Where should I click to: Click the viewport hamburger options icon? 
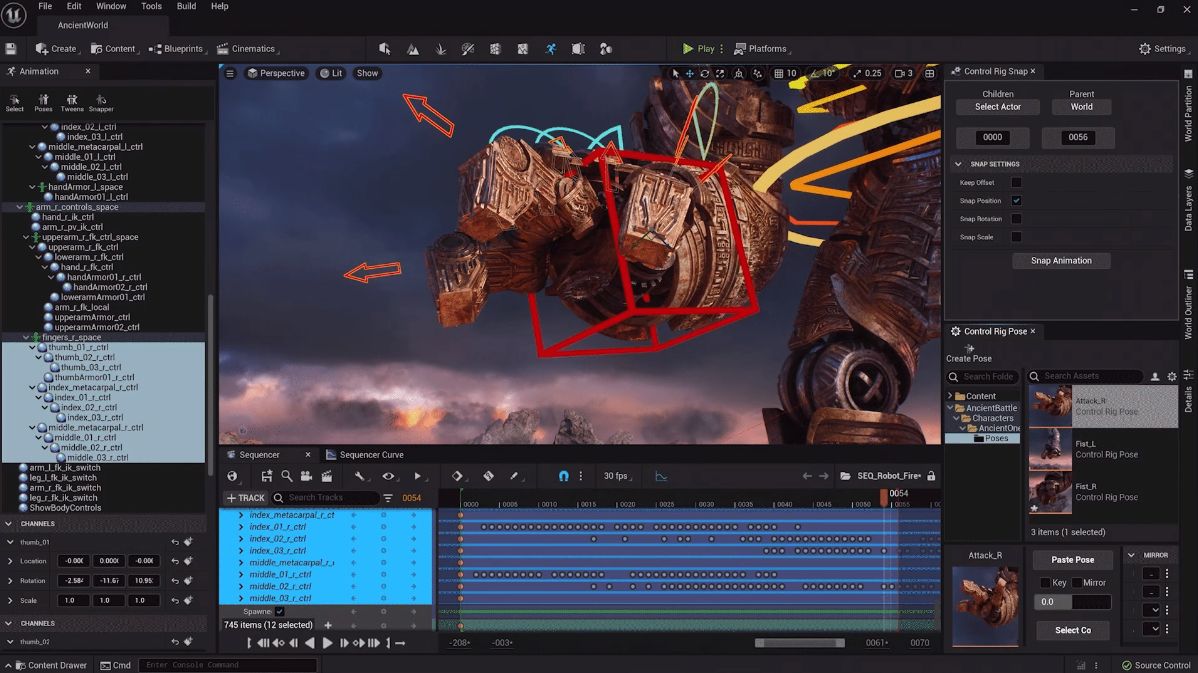click(x=230, y=73)
